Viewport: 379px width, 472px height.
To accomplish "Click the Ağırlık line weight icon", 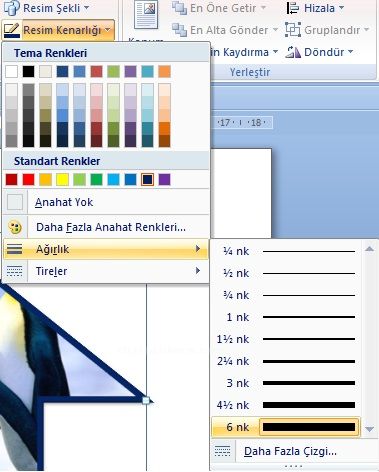I will (x=15, y=249).
